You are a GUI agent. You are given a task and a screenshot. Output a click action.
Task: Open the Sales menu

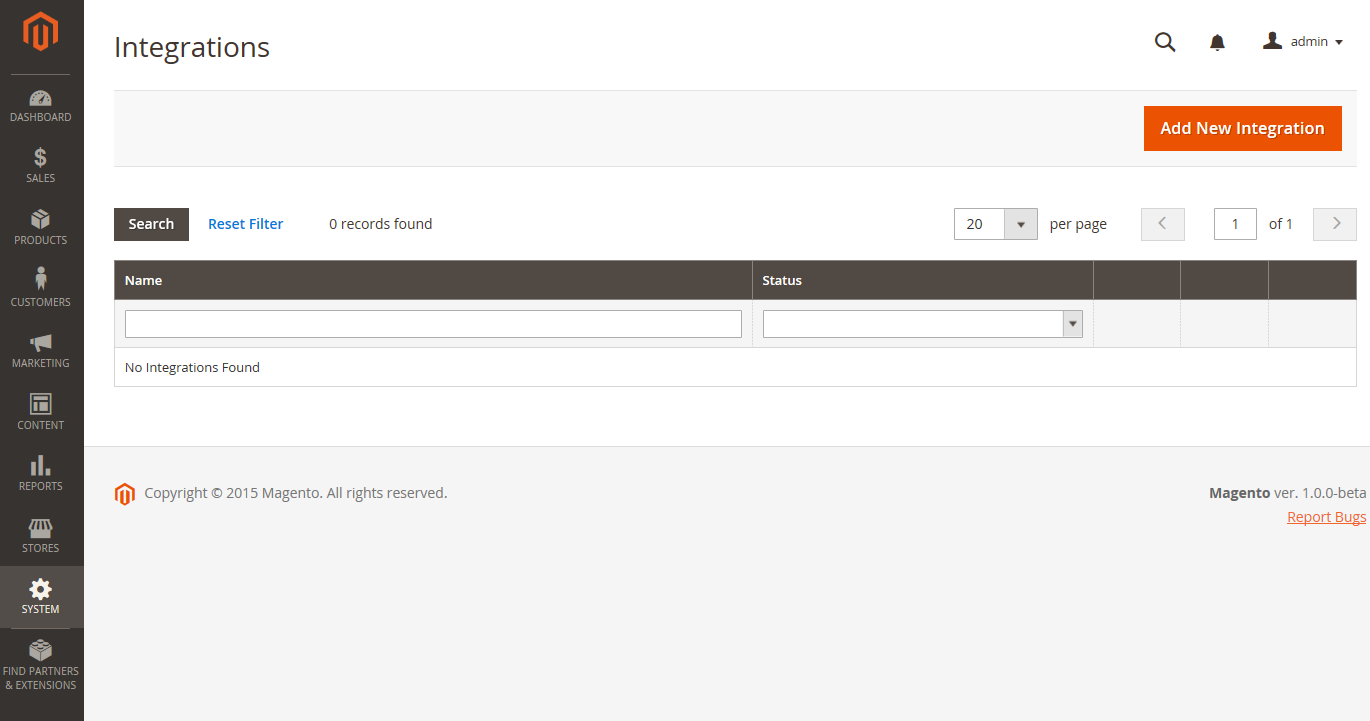pyautogui.click(x=41, y=166)
